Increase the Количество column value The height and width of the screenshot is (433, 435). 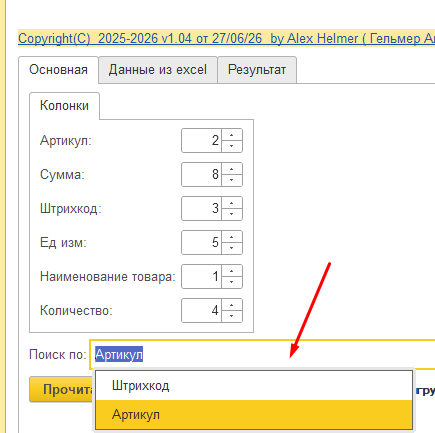(232, 305)
